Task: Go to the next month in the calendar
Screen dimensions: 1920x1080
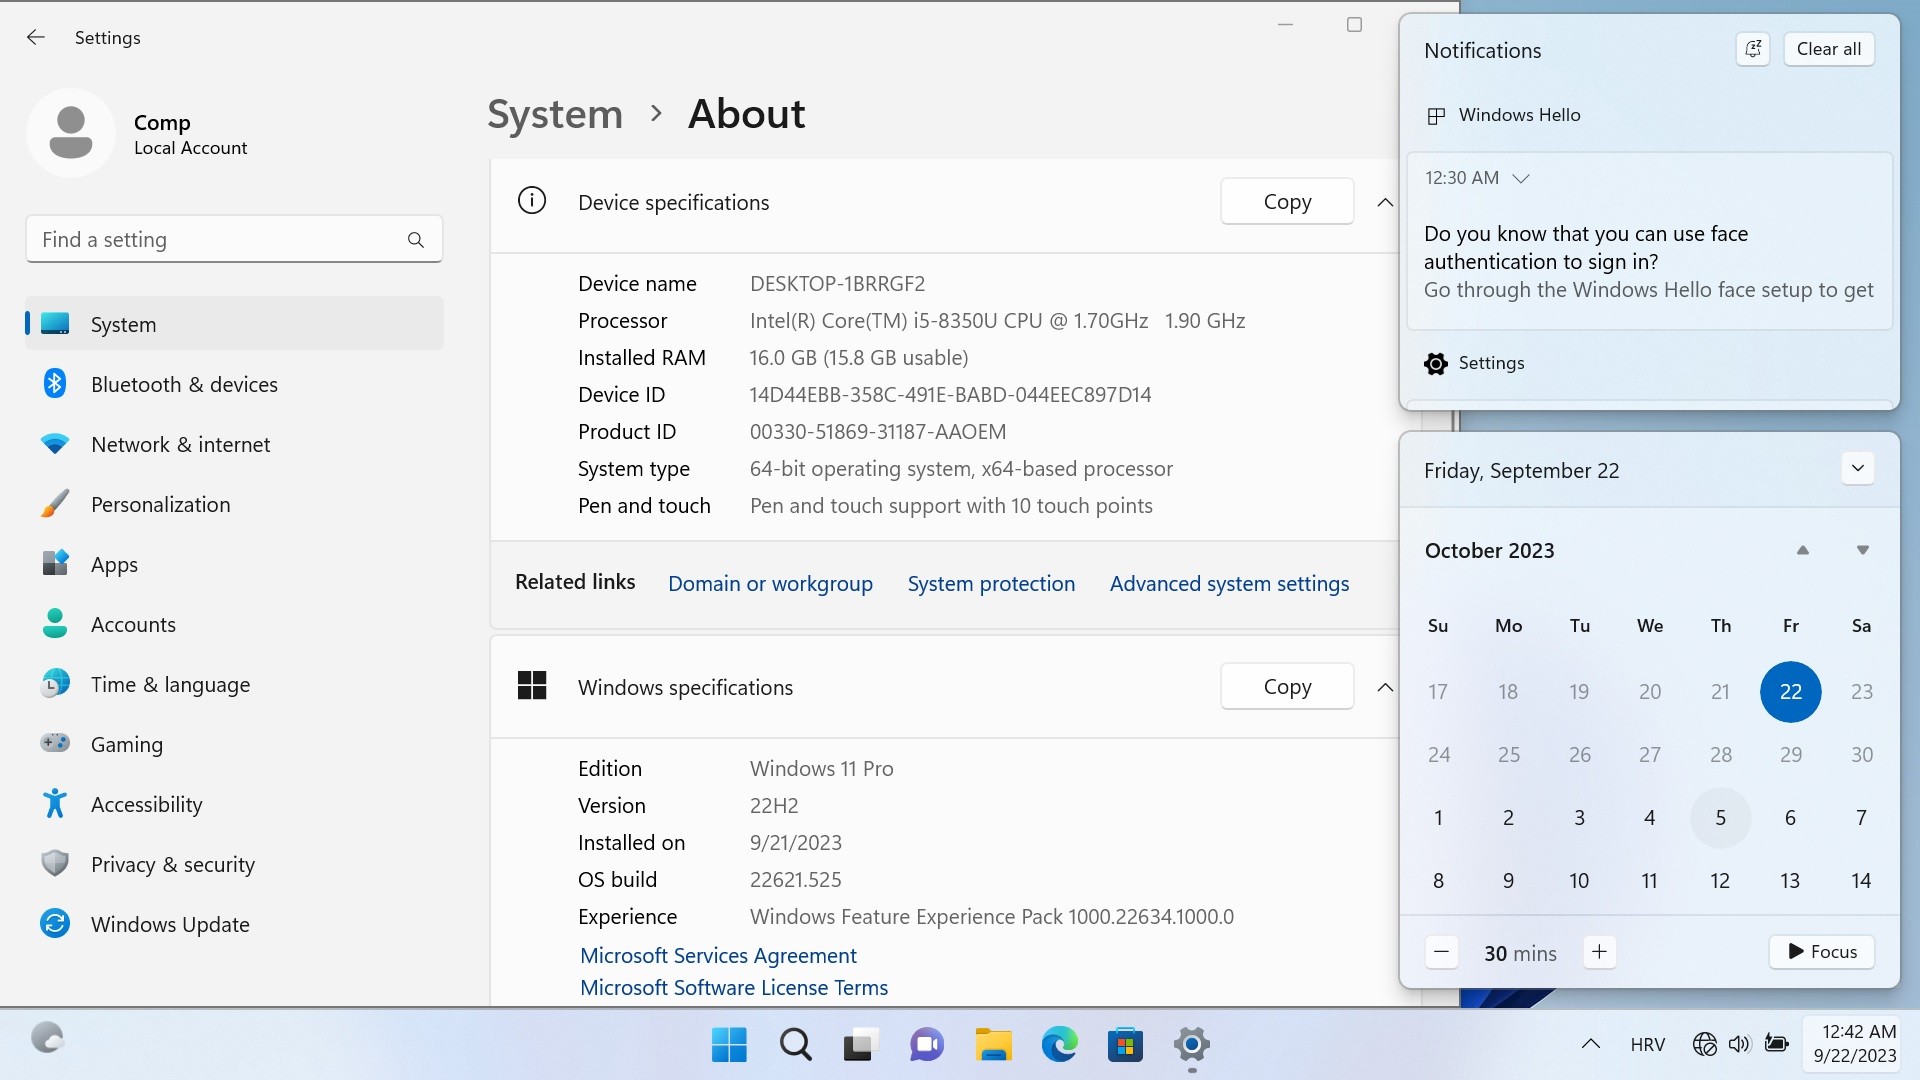Action: click(1862, 550)
